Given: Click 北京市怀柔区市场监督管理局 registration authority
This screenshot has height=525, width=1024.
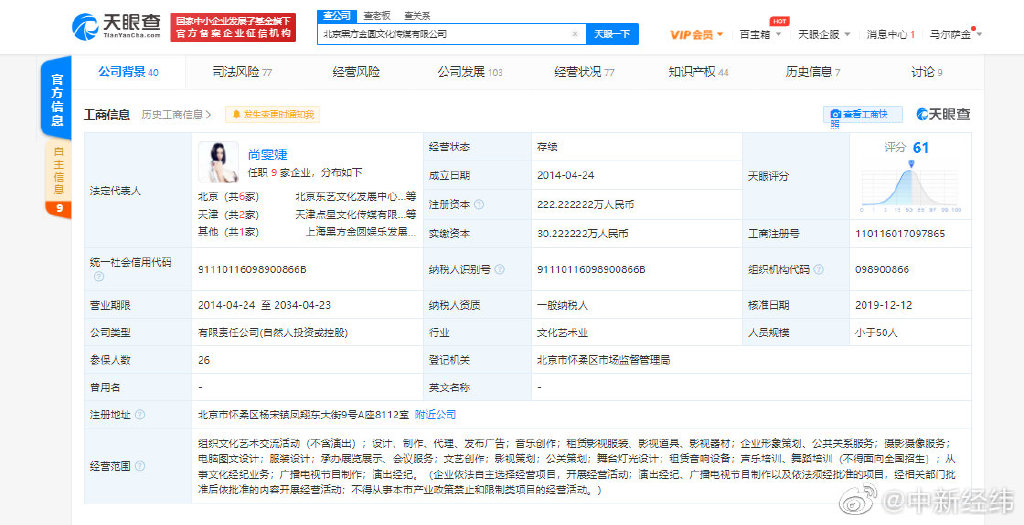Looking at the screenshot, I should click(x=603, y=360).
